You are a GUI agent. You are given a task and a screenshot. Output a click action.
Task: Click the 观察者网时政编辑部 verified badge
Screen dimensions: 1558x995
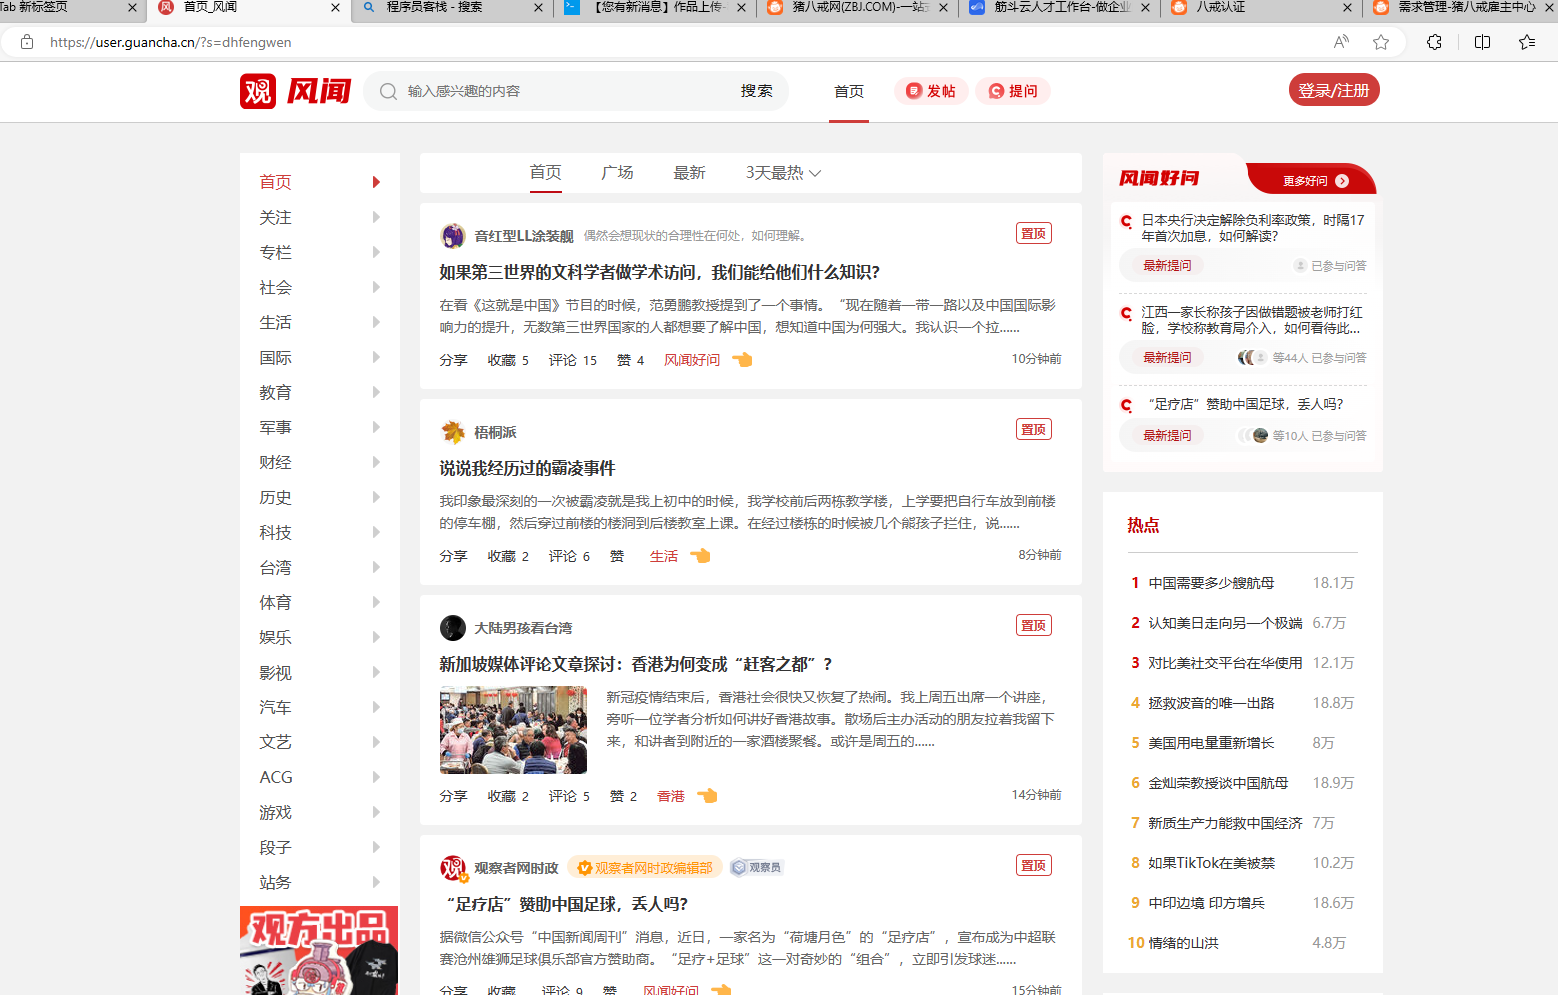645,868
